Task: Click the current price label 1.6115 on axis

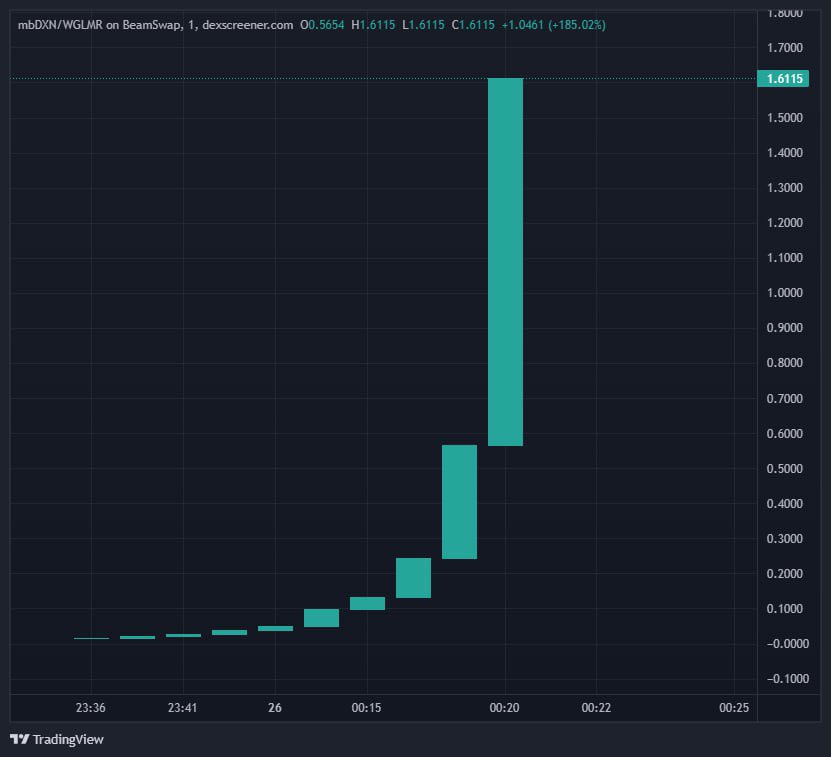Action: pos(783,78)
